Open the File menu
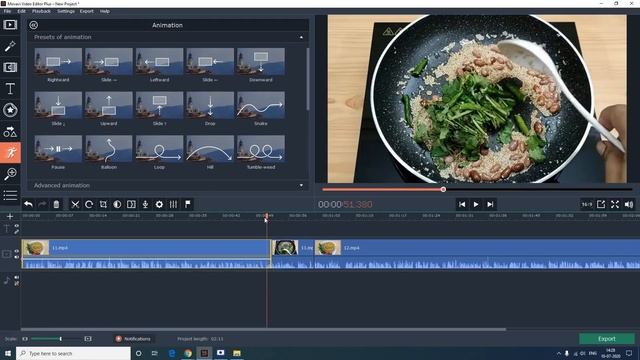 click(7, 11)
